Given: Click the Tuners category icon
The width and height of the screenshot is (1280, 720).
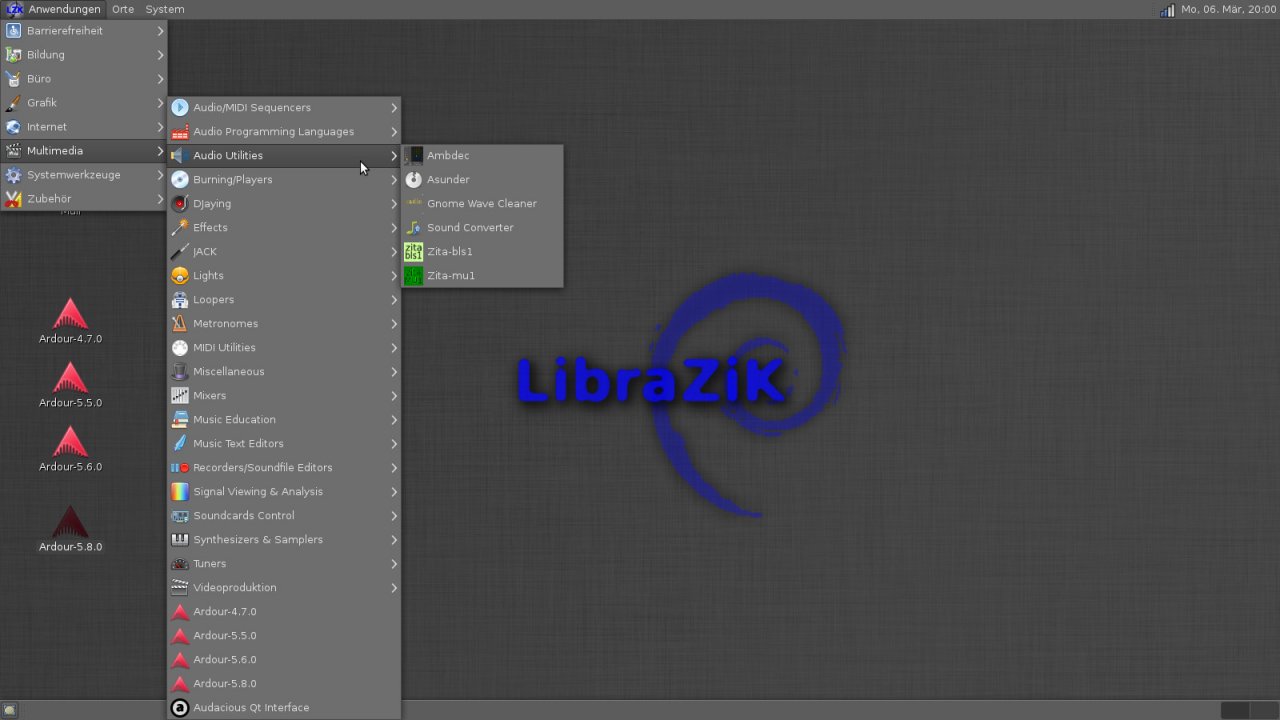Looking at the screenshot, I should tap(180, 564).
